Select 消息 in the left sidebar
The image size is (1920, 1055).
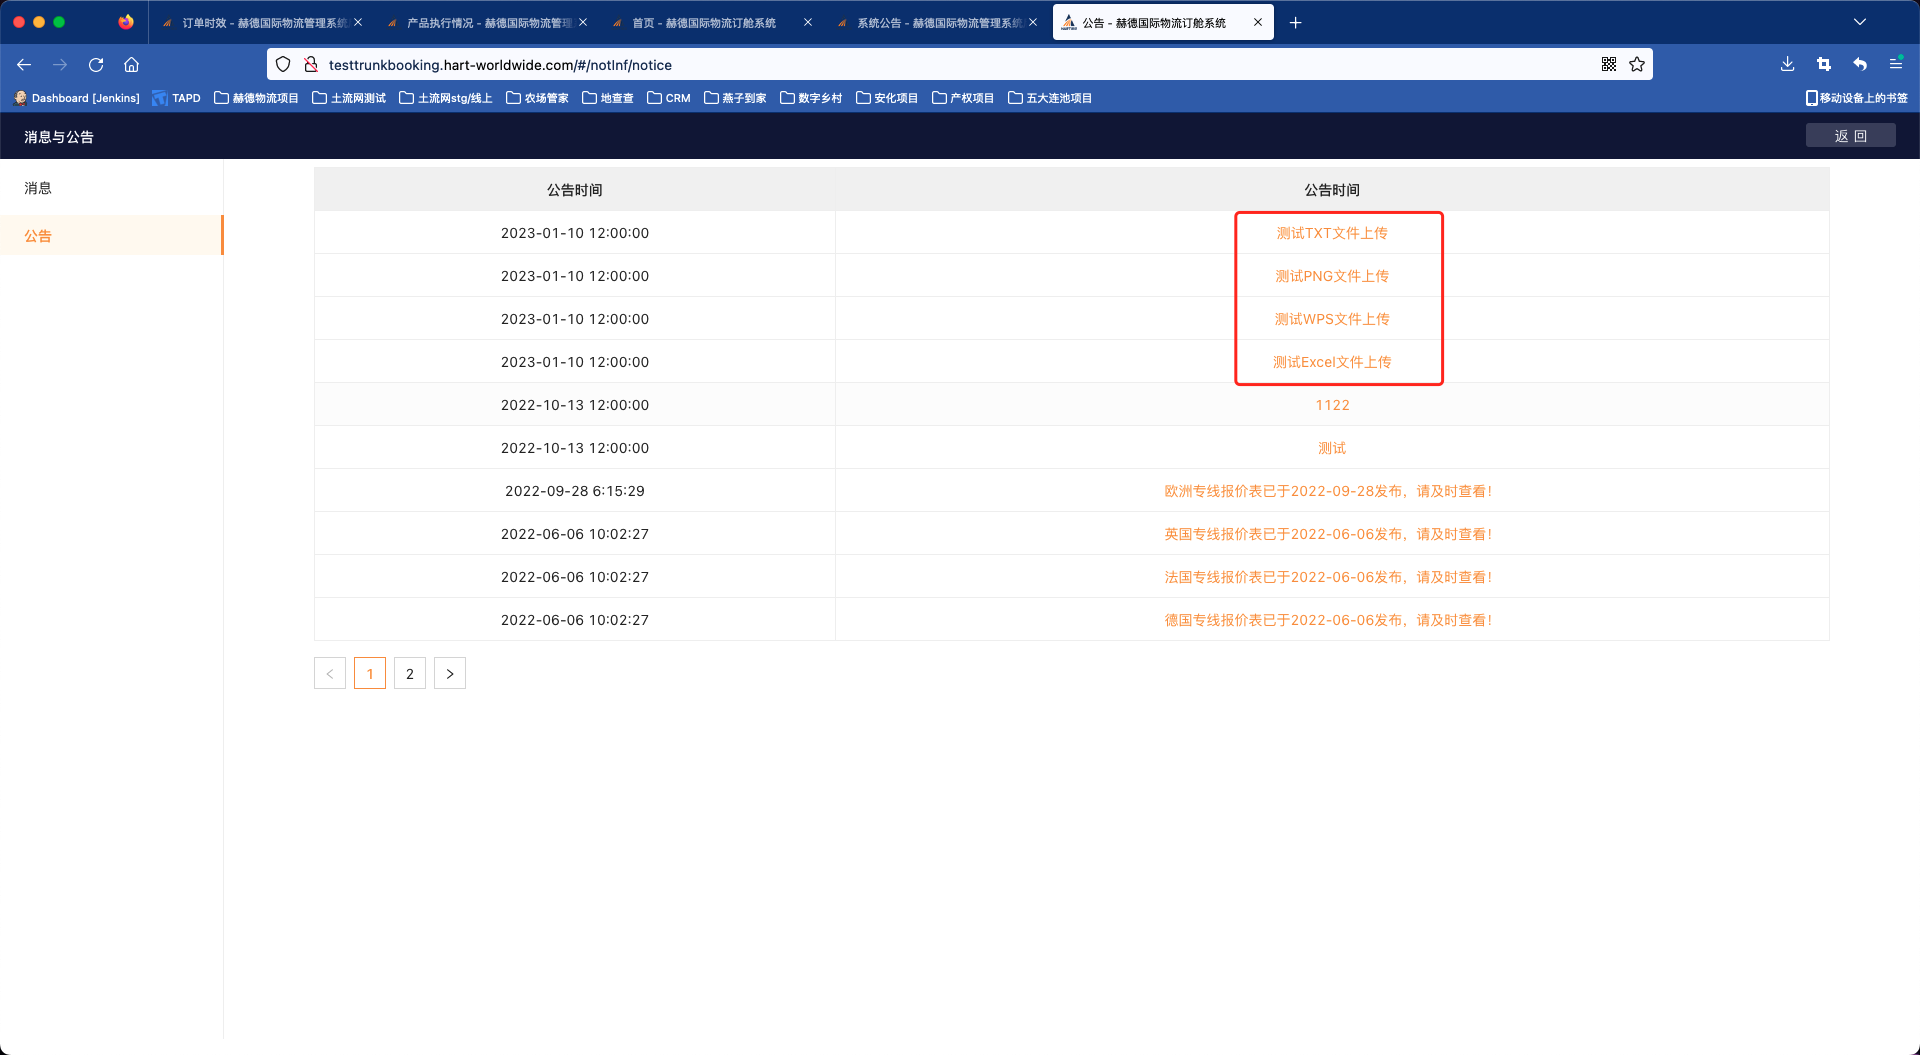click(38, 188)
